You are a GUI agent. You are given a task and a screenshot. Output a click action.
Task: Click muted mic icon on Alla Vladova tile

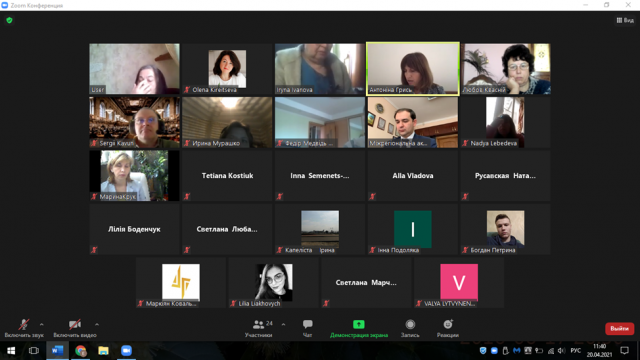click(373, 196)
